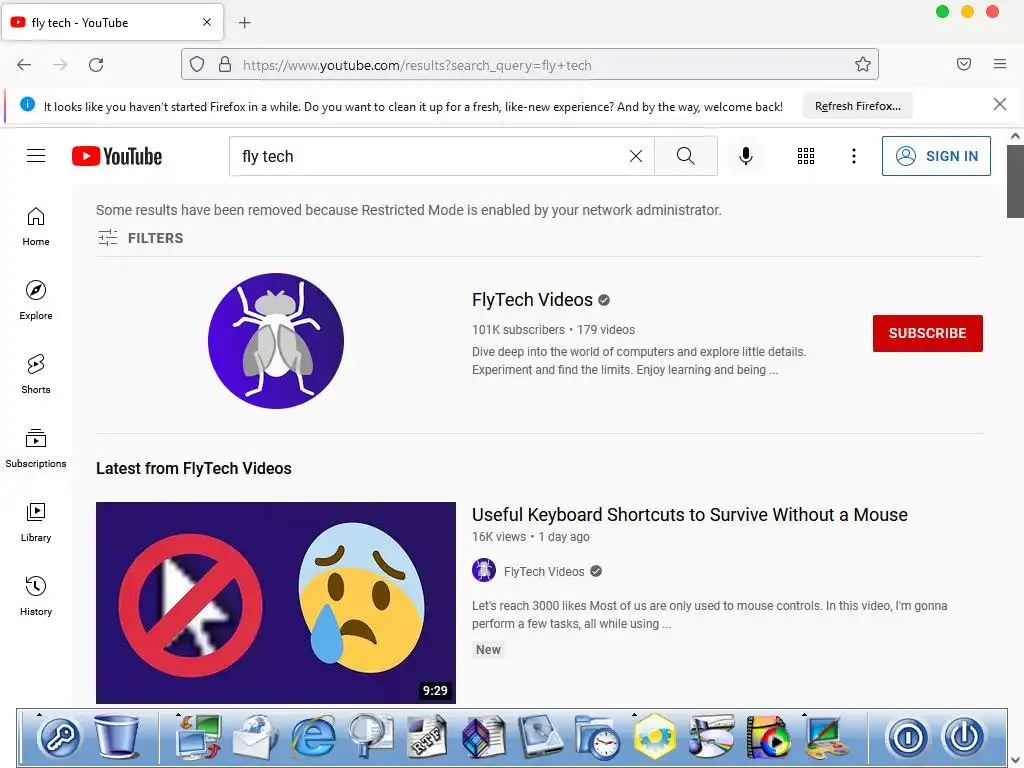Open the RTF document editor in dock

click(427, 738)
